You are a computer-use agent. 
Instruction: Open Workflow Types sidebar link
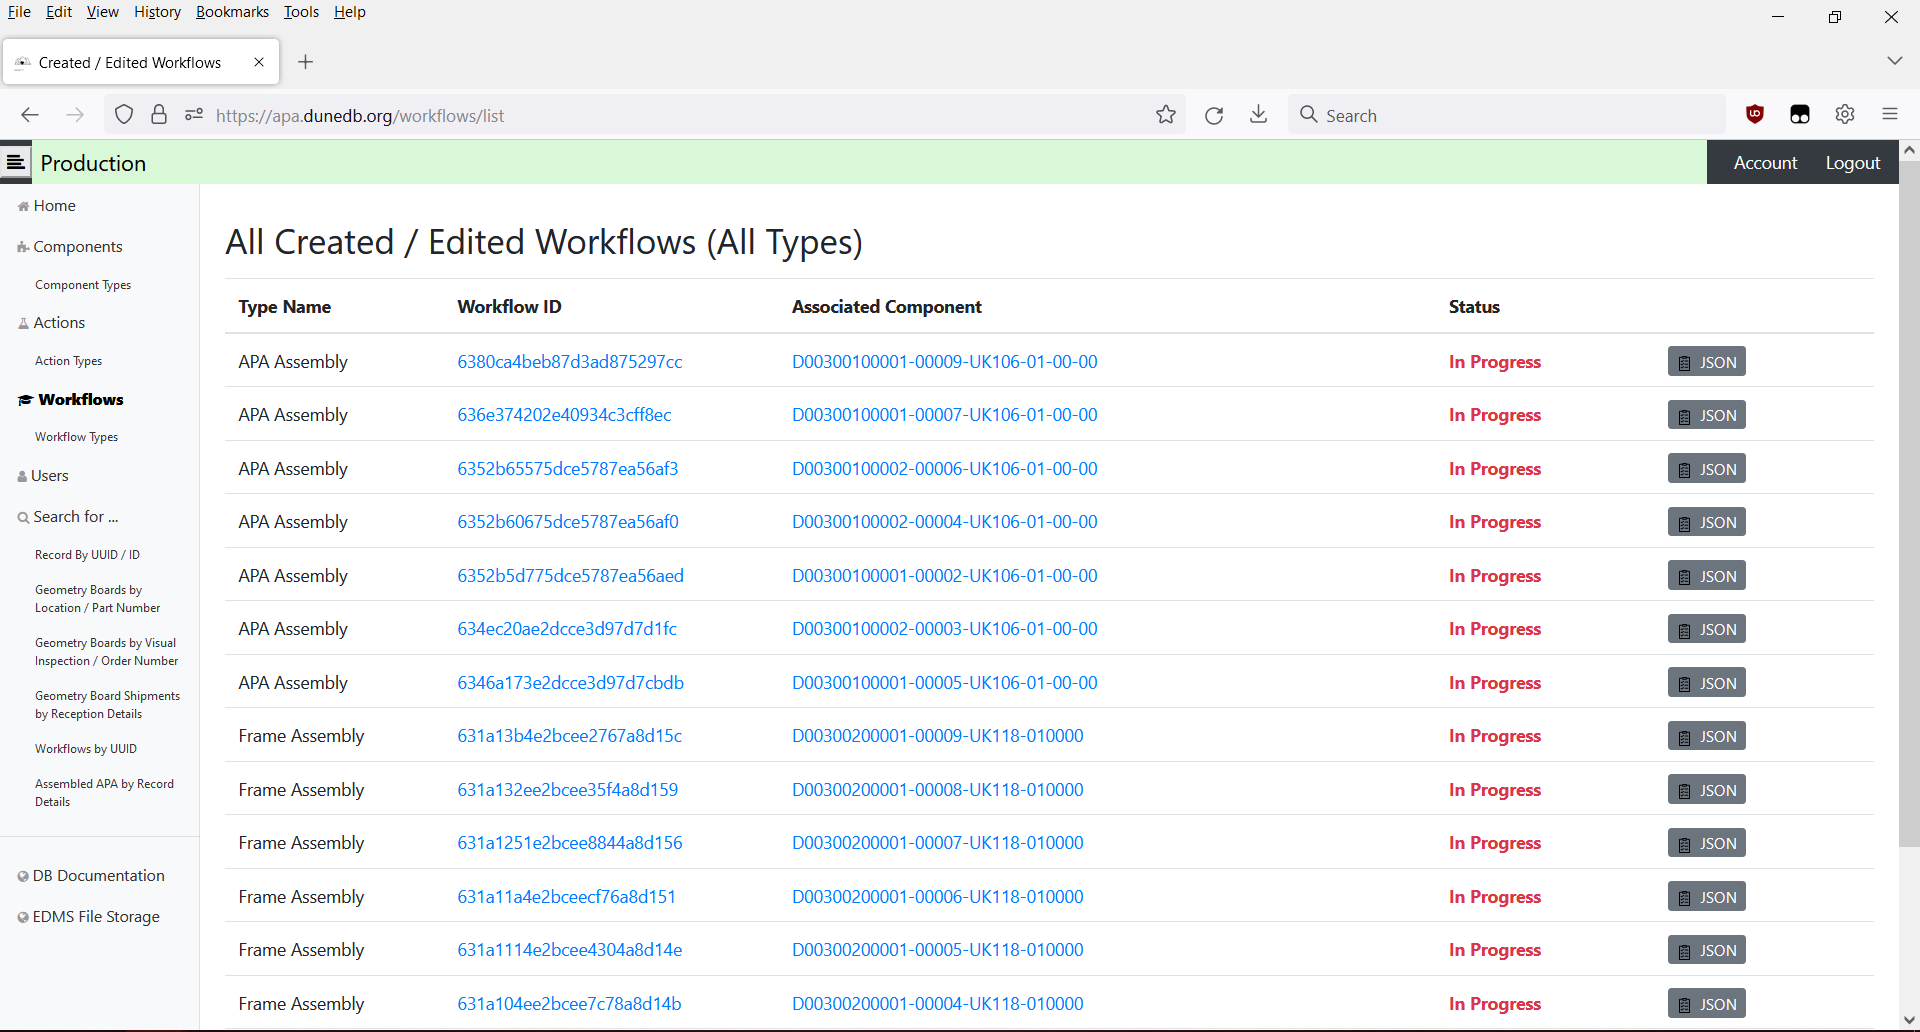click(76, 437)
